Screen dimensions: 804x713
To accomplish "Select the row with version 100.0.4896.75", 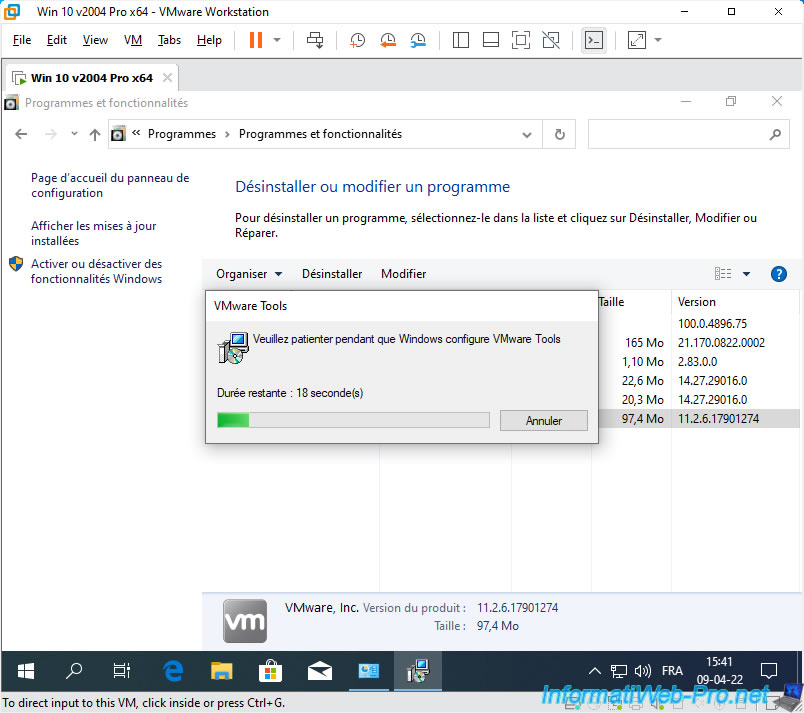I will (x=699, y=324).
